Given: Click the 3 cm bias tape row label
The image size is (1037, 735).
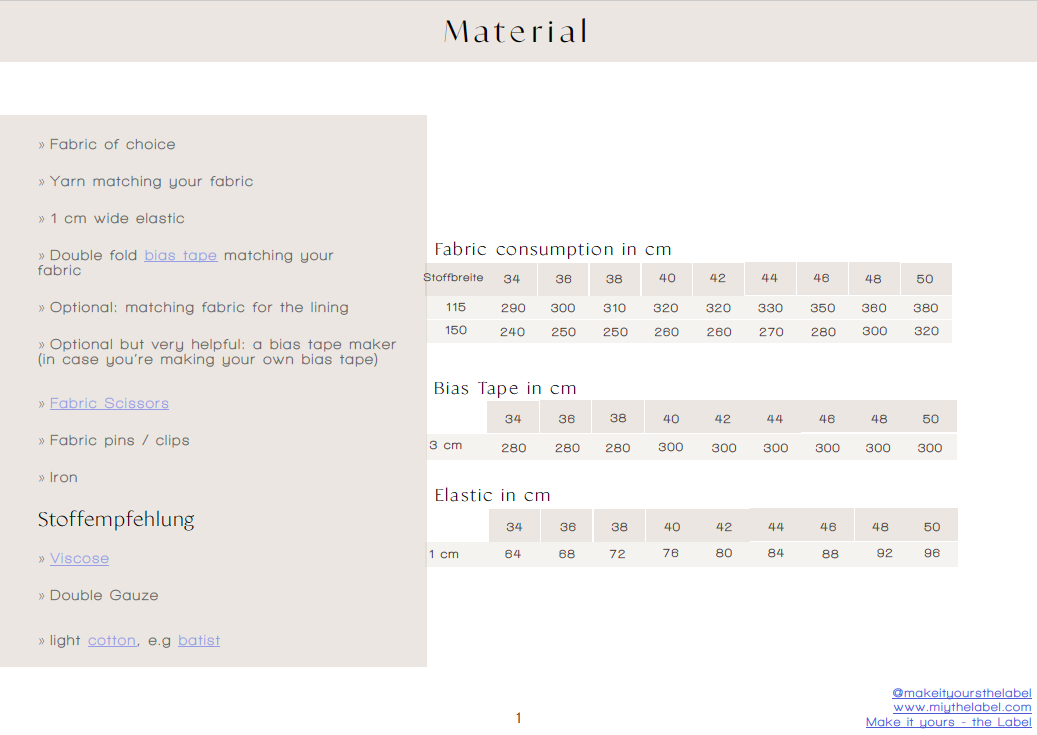Looking at the screenshot, I should [x=446, y=446].
